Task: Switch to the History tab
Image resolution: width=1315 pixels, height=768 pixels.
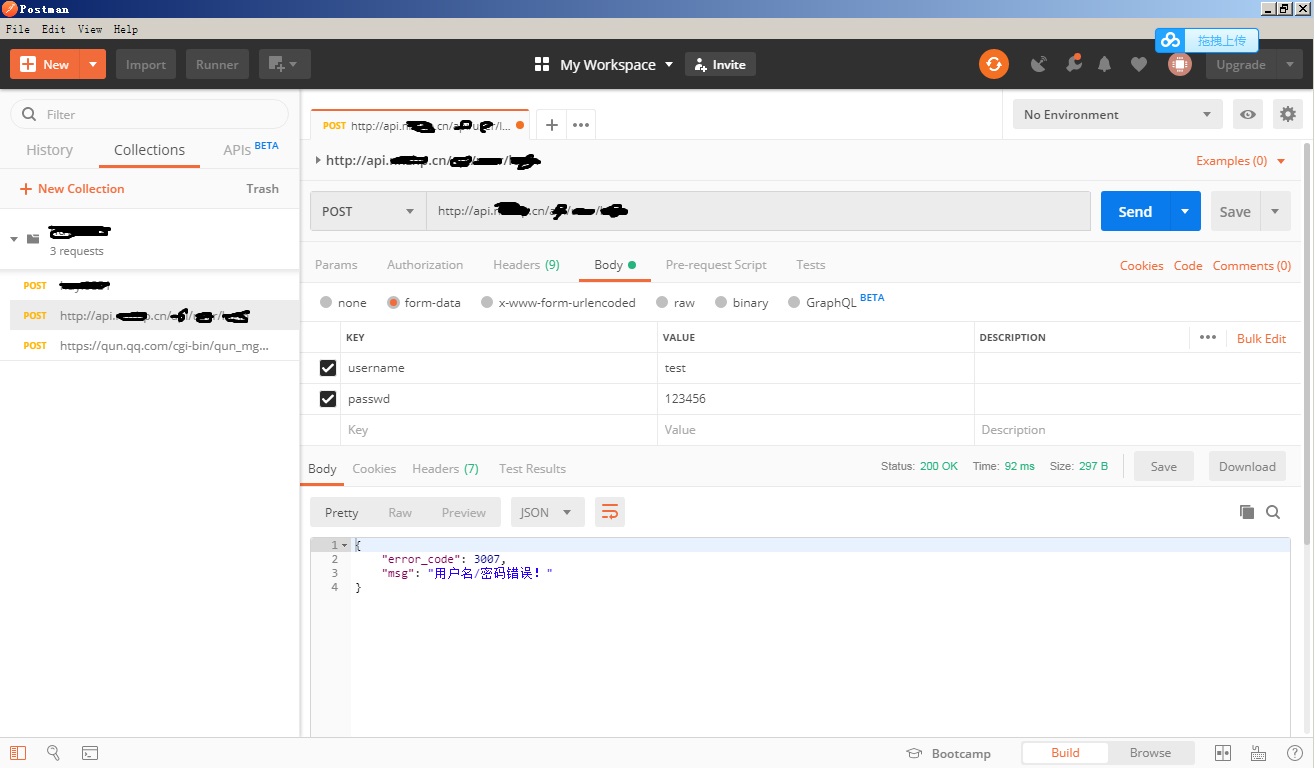Action: tap(49, 150)
